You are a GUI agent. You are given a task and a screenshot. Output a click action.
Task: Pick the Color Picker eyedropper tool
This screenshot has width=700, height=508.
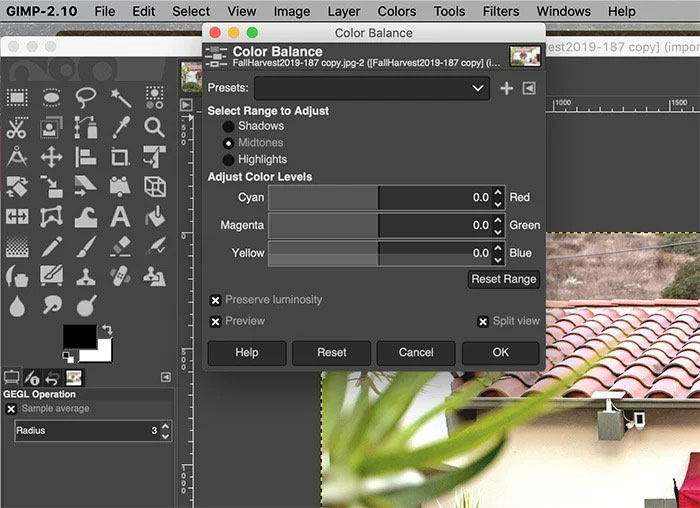[121, 127]
